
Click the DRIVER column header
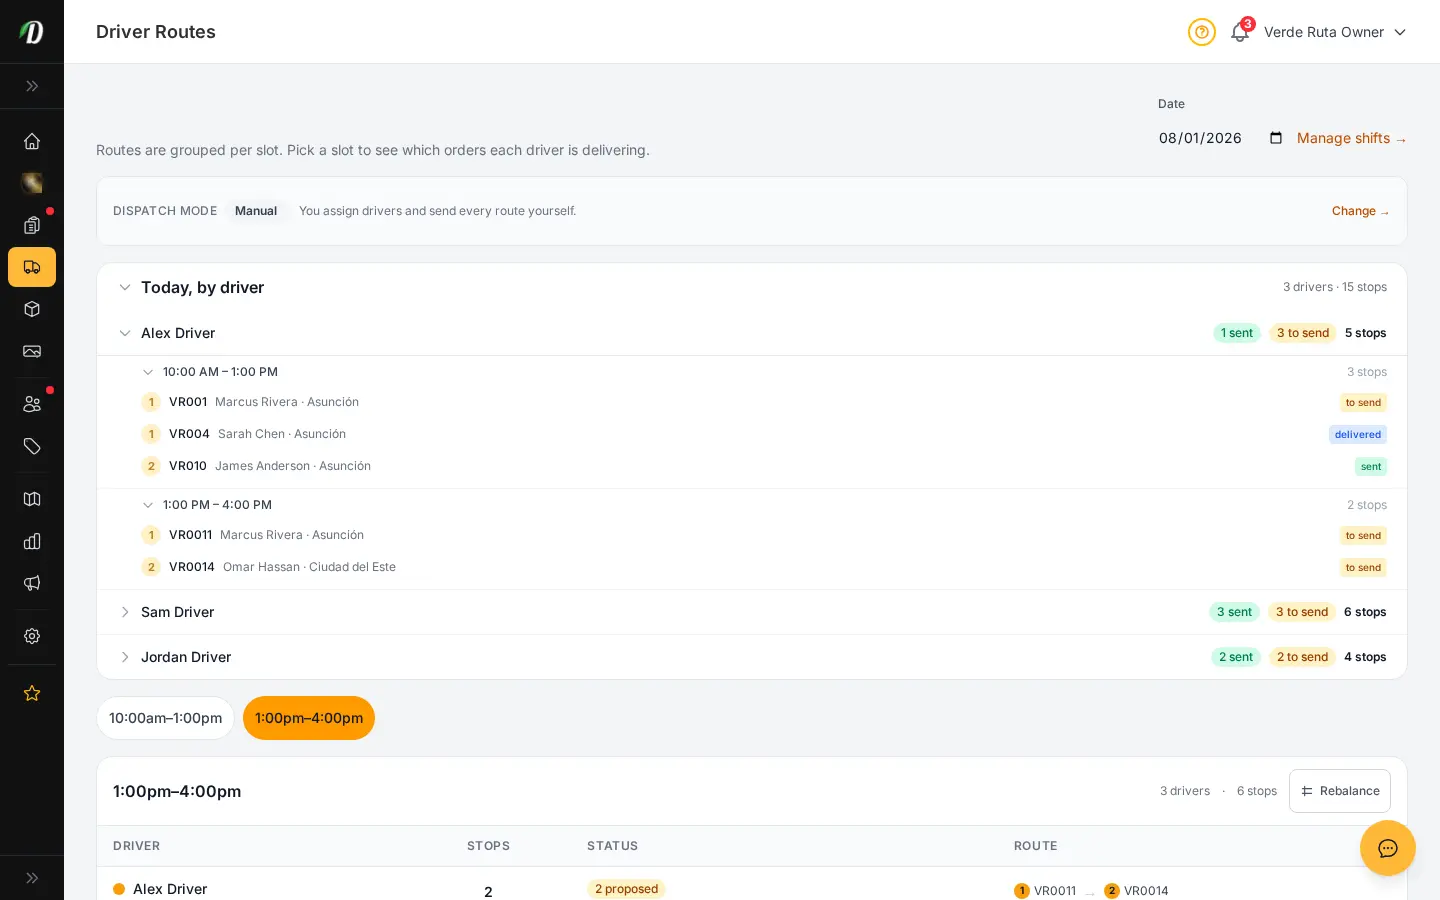coord(137,846)
